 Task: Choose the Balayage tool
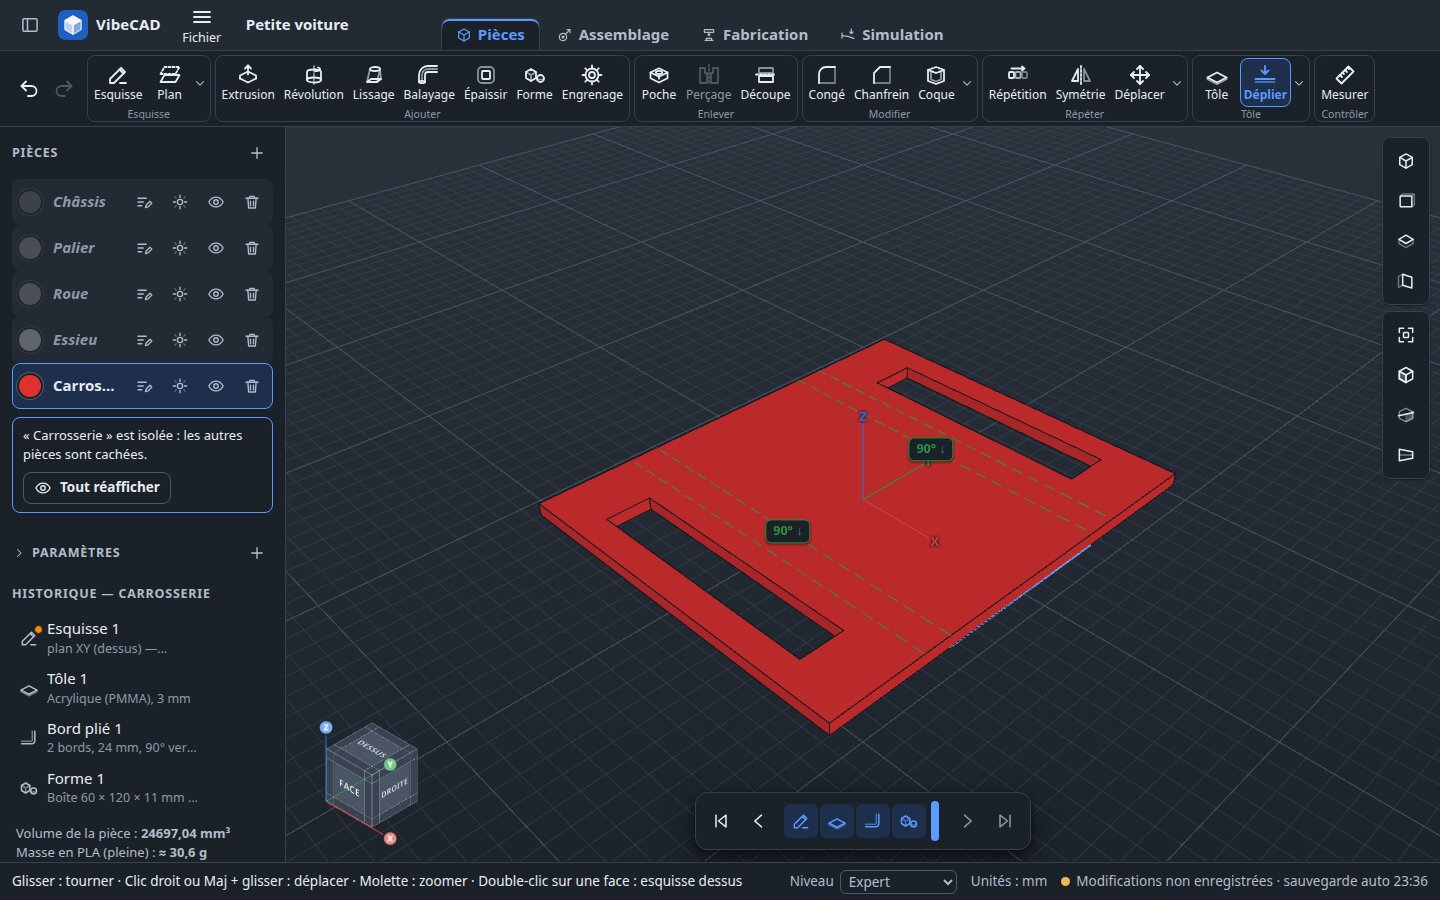click(x=429, y=83)
